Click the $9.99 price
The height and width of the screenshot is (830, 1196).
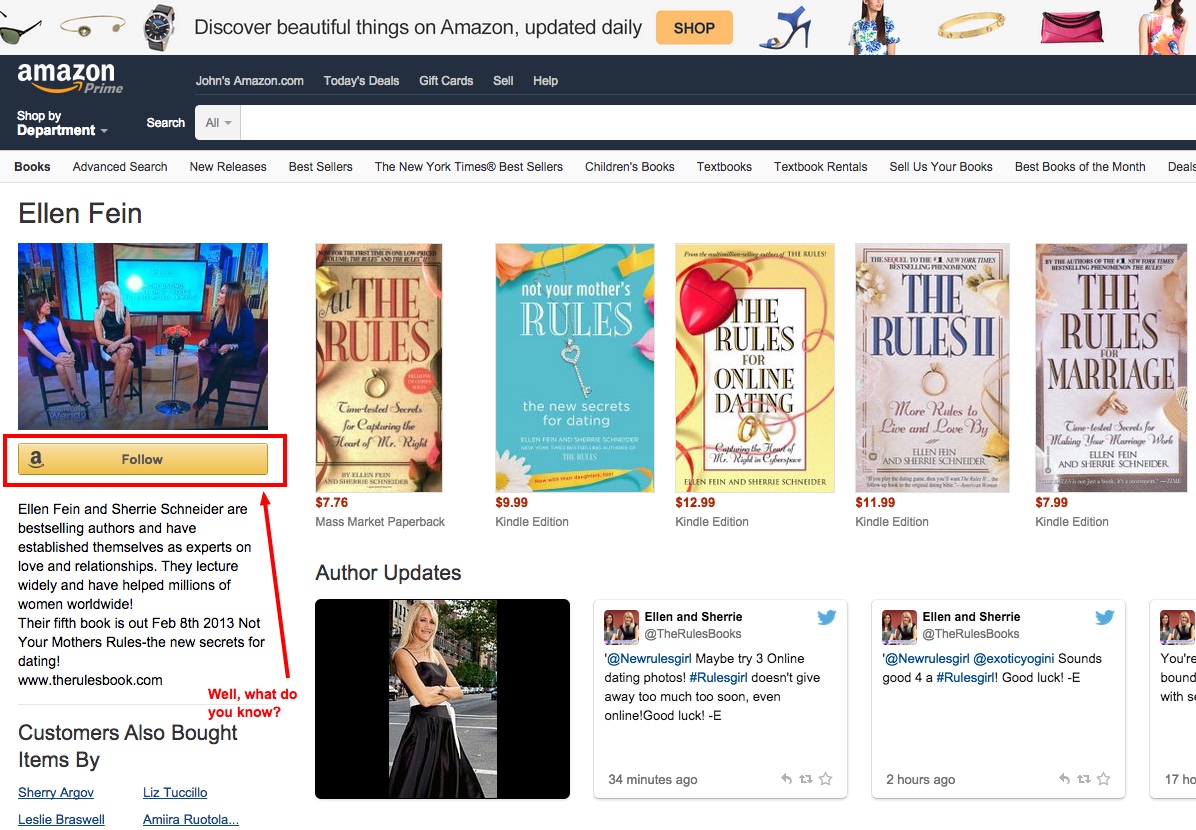tap(512, 503)
